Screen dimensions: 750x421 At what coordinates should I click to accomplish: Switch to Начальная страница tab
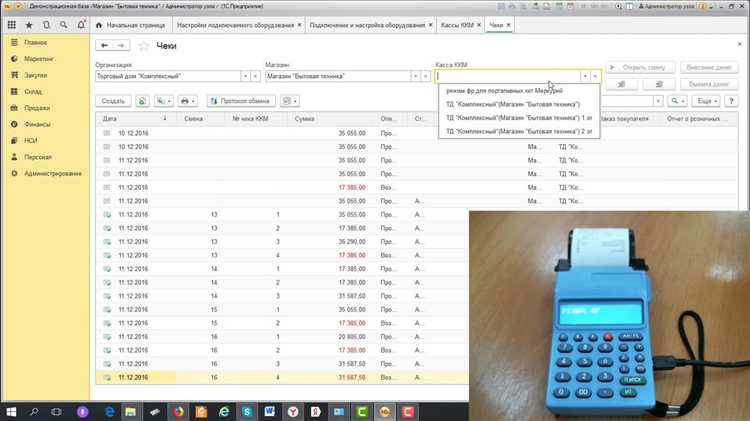pos(130,25)
